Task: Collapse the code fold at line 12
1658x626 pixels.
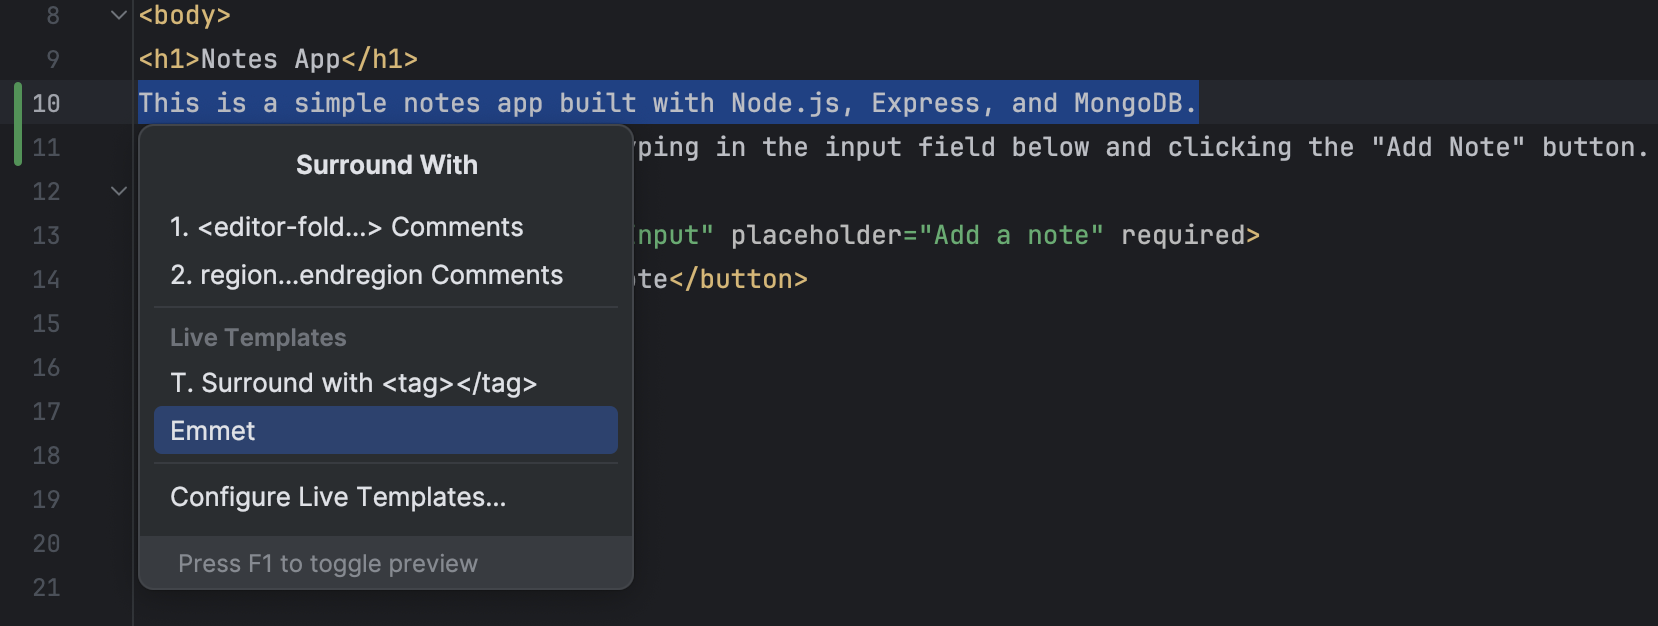Action: 117,190
